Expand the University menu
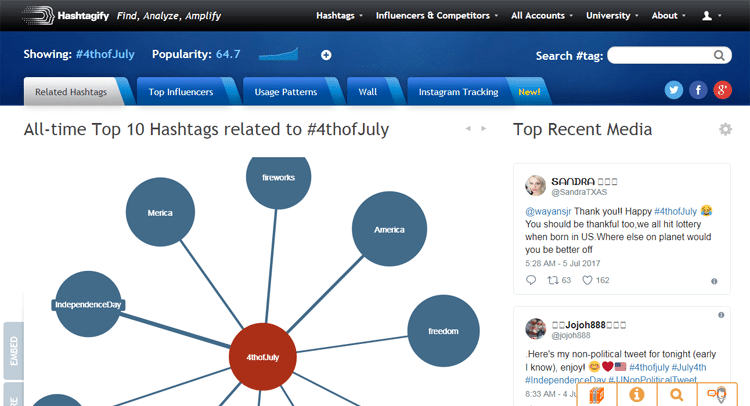Viewport: 750px width, 406px height. point(612,16)
